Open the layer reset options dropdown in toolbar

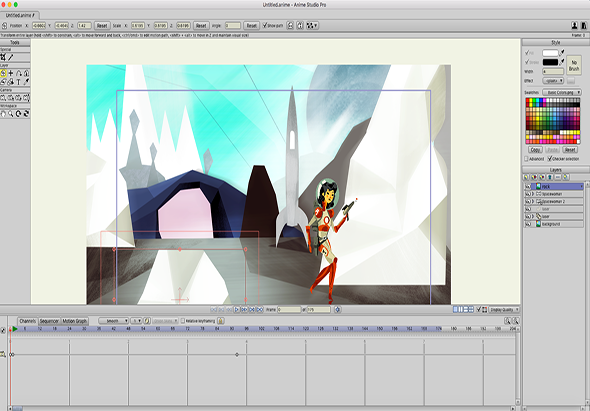pos(312,26)
